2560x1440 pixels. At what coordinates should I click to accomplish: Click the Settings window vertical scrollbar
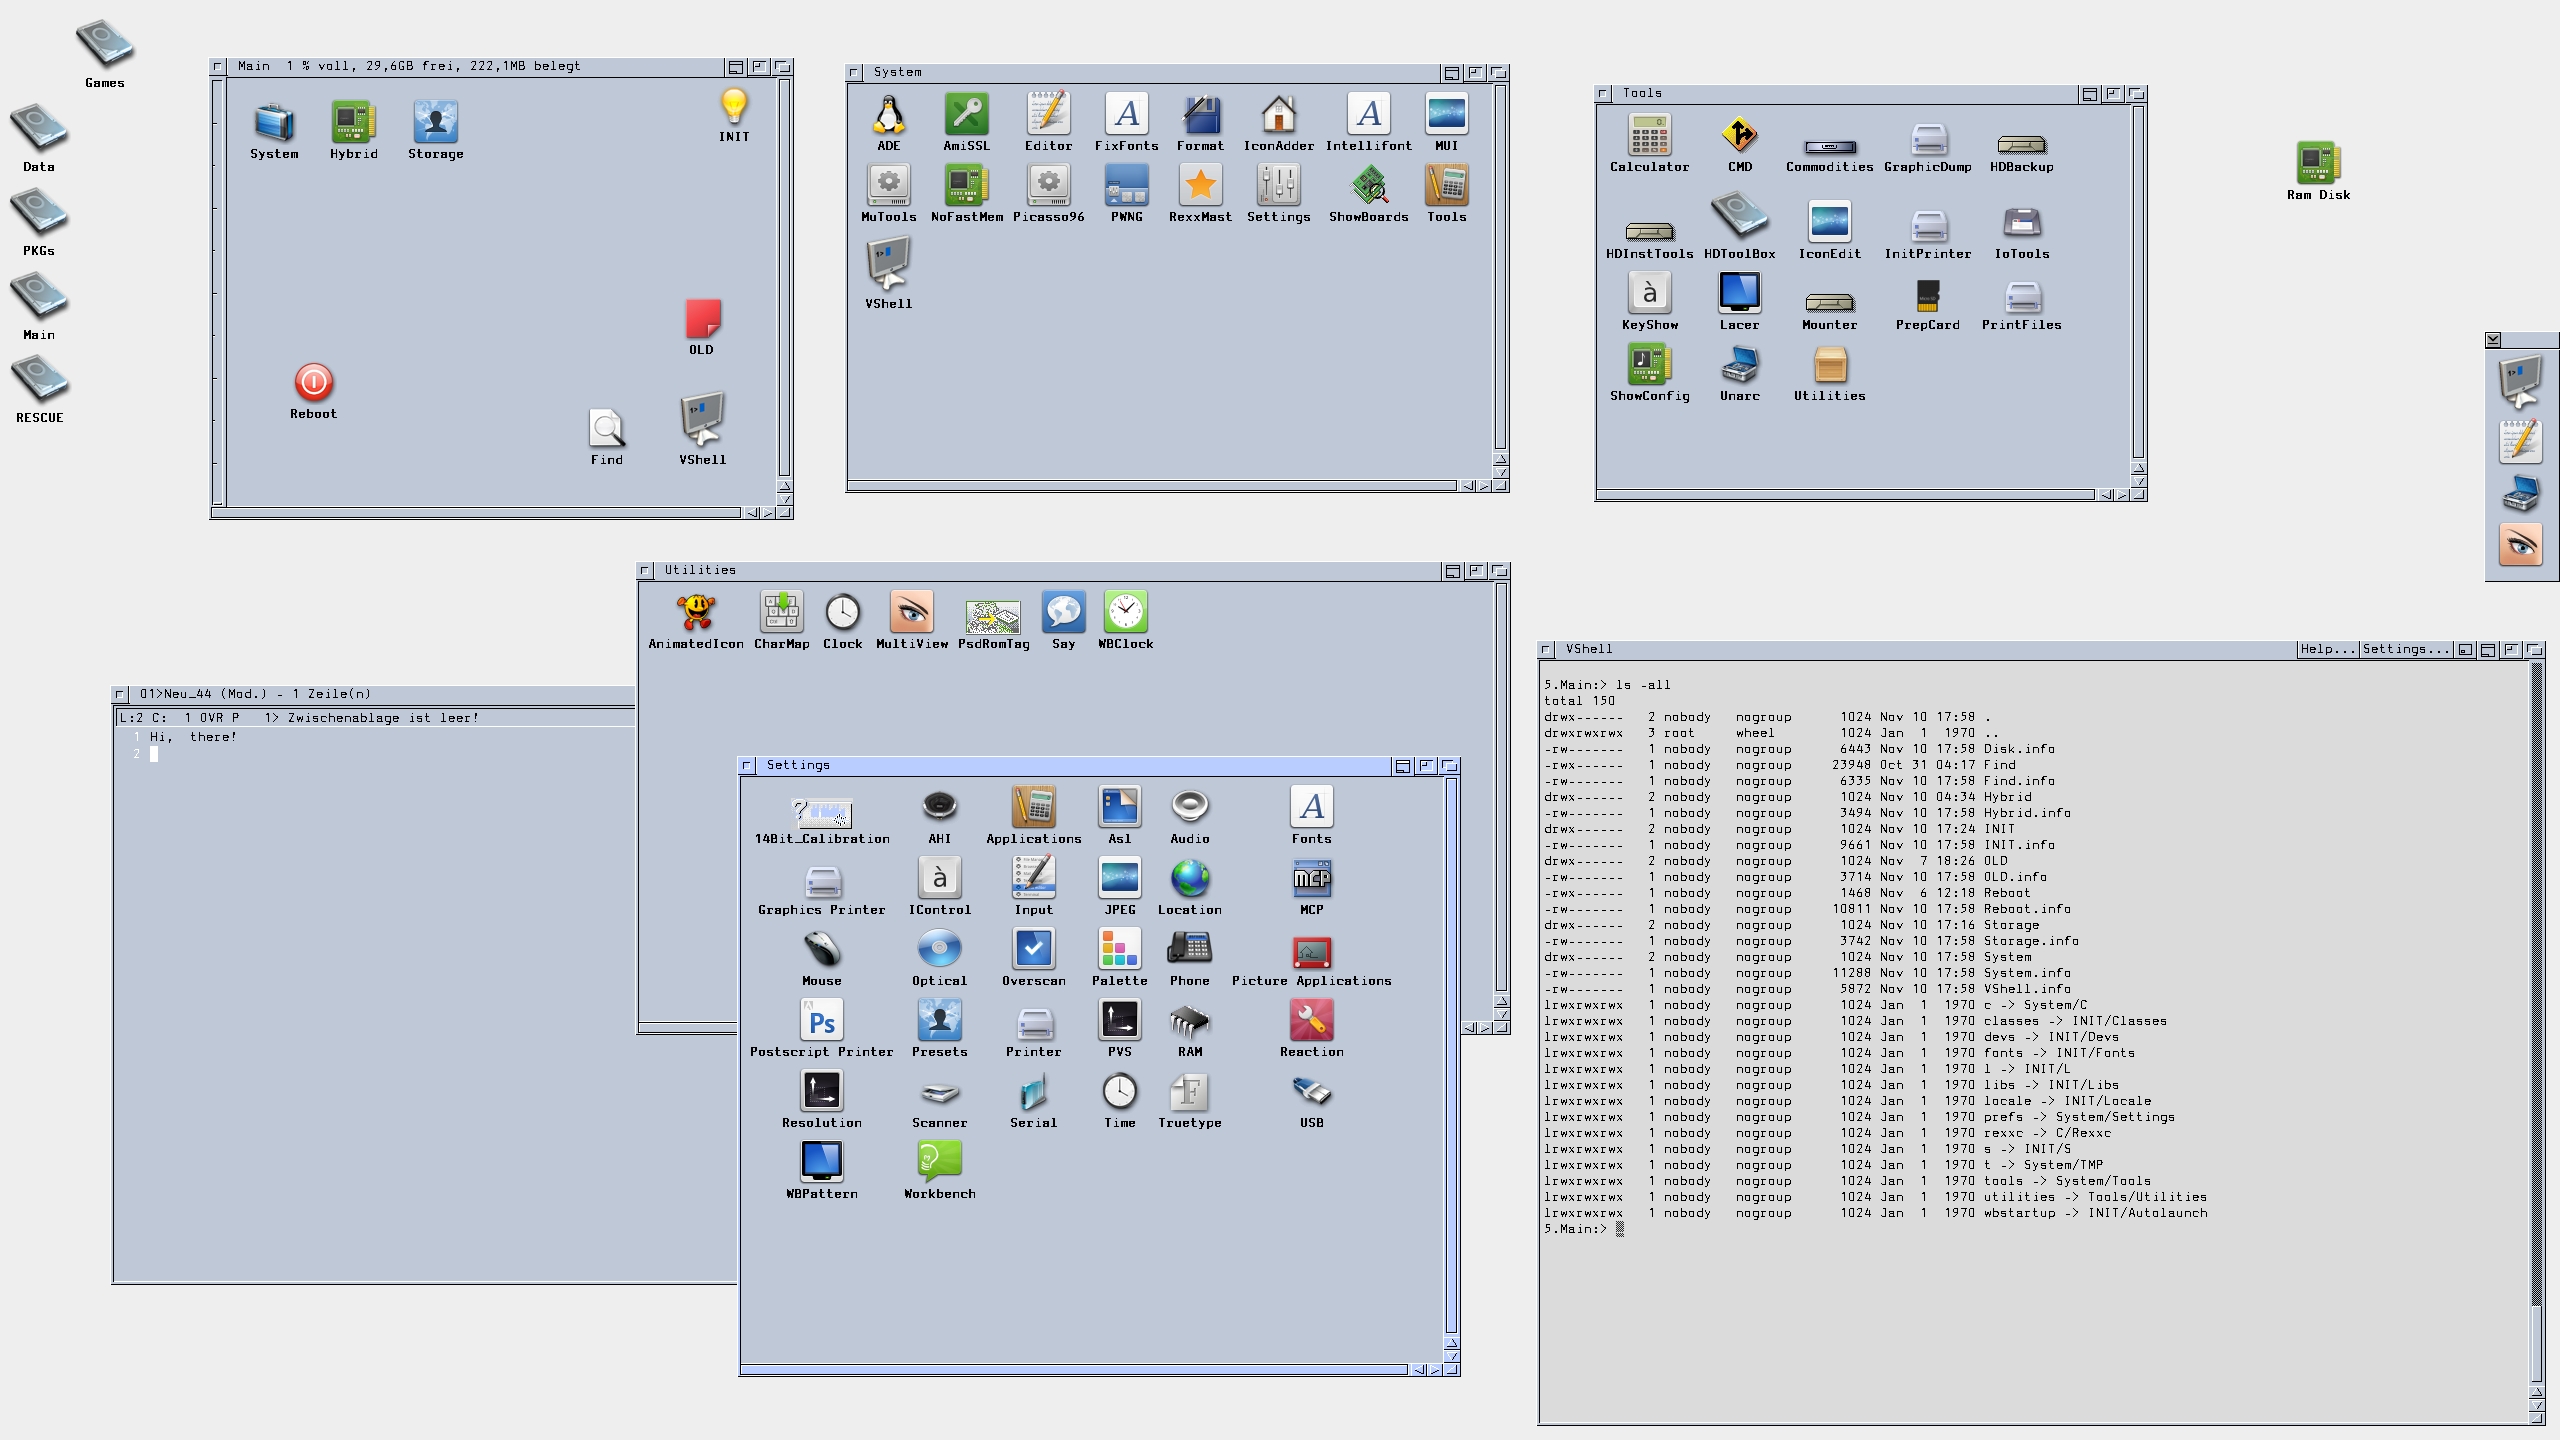pyautogui.click(x=1451, y=1050)
